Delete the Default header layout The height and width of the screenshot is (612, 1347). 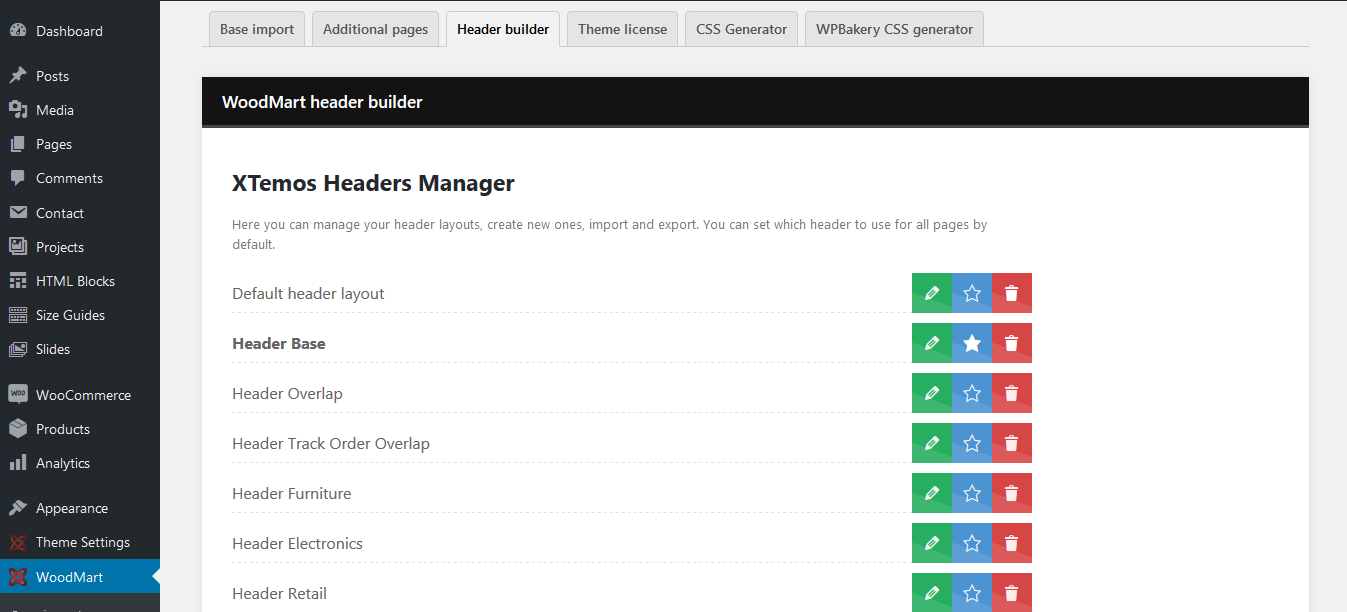tap(1012, 293)
